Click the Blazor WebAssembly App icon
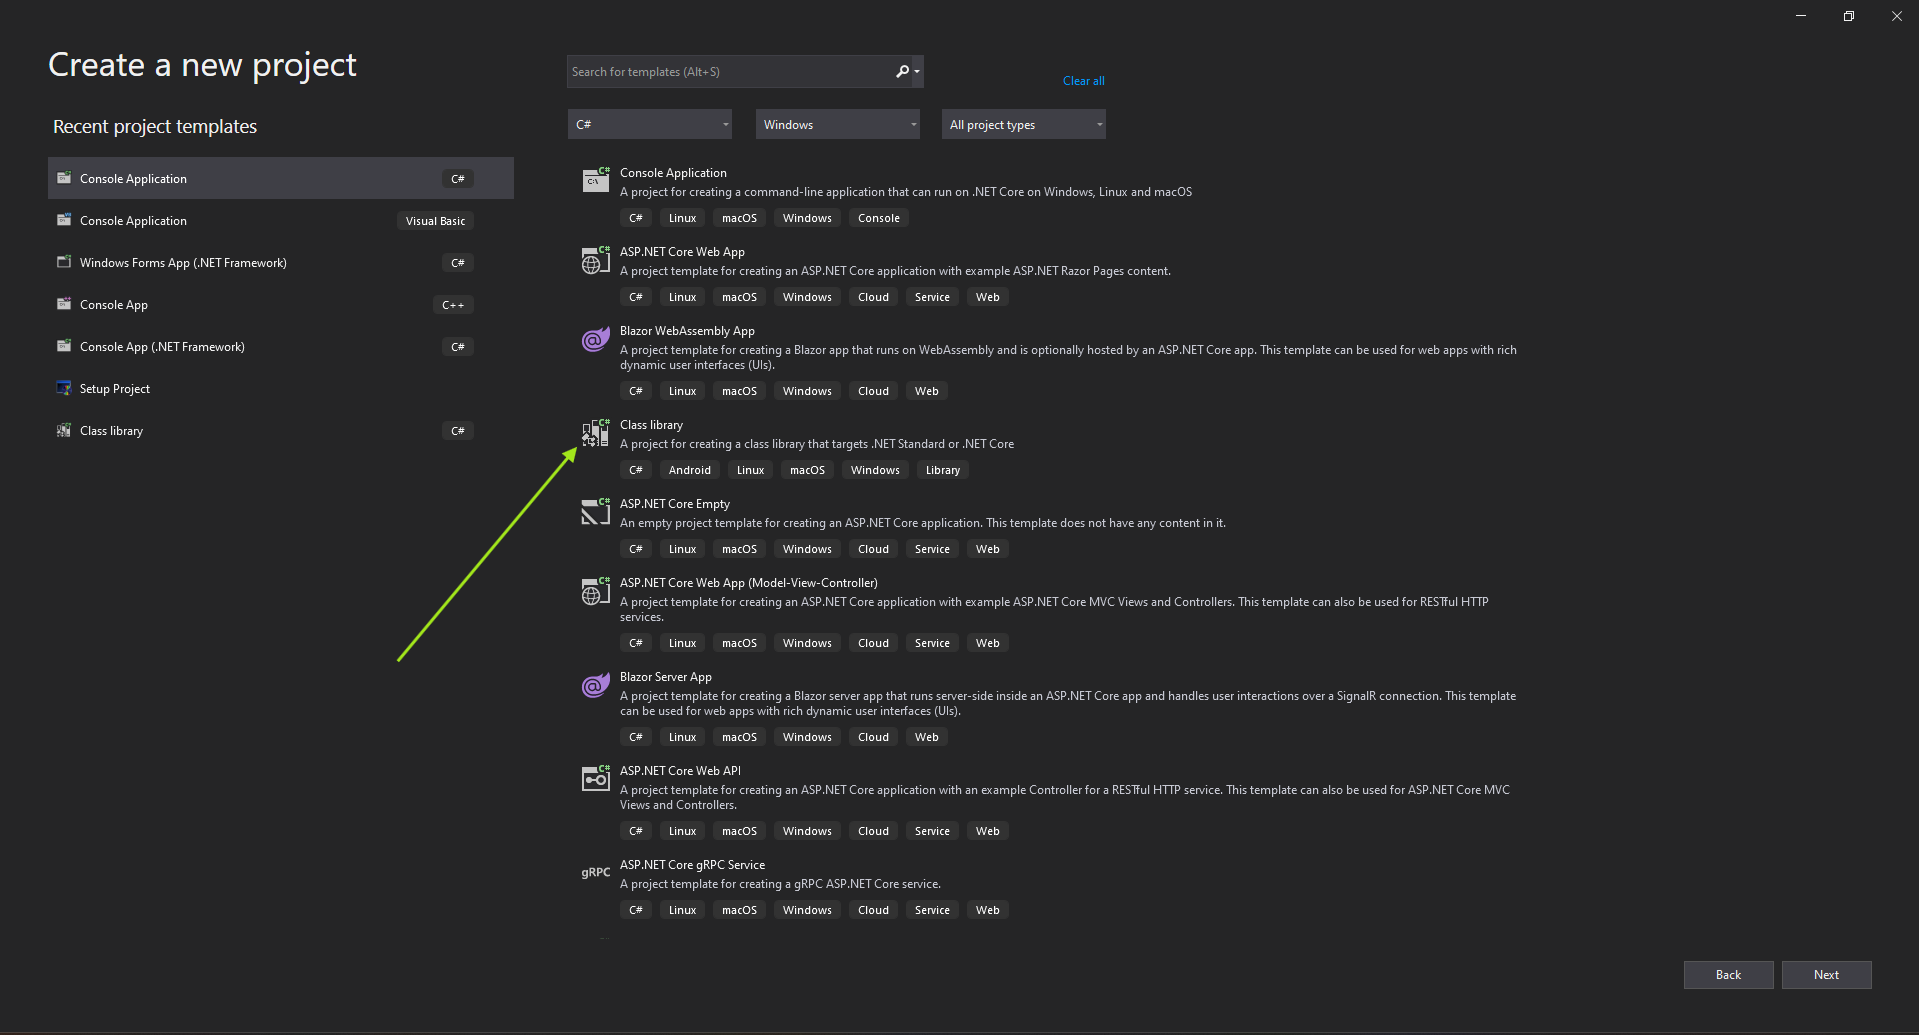 pos(596,339)
